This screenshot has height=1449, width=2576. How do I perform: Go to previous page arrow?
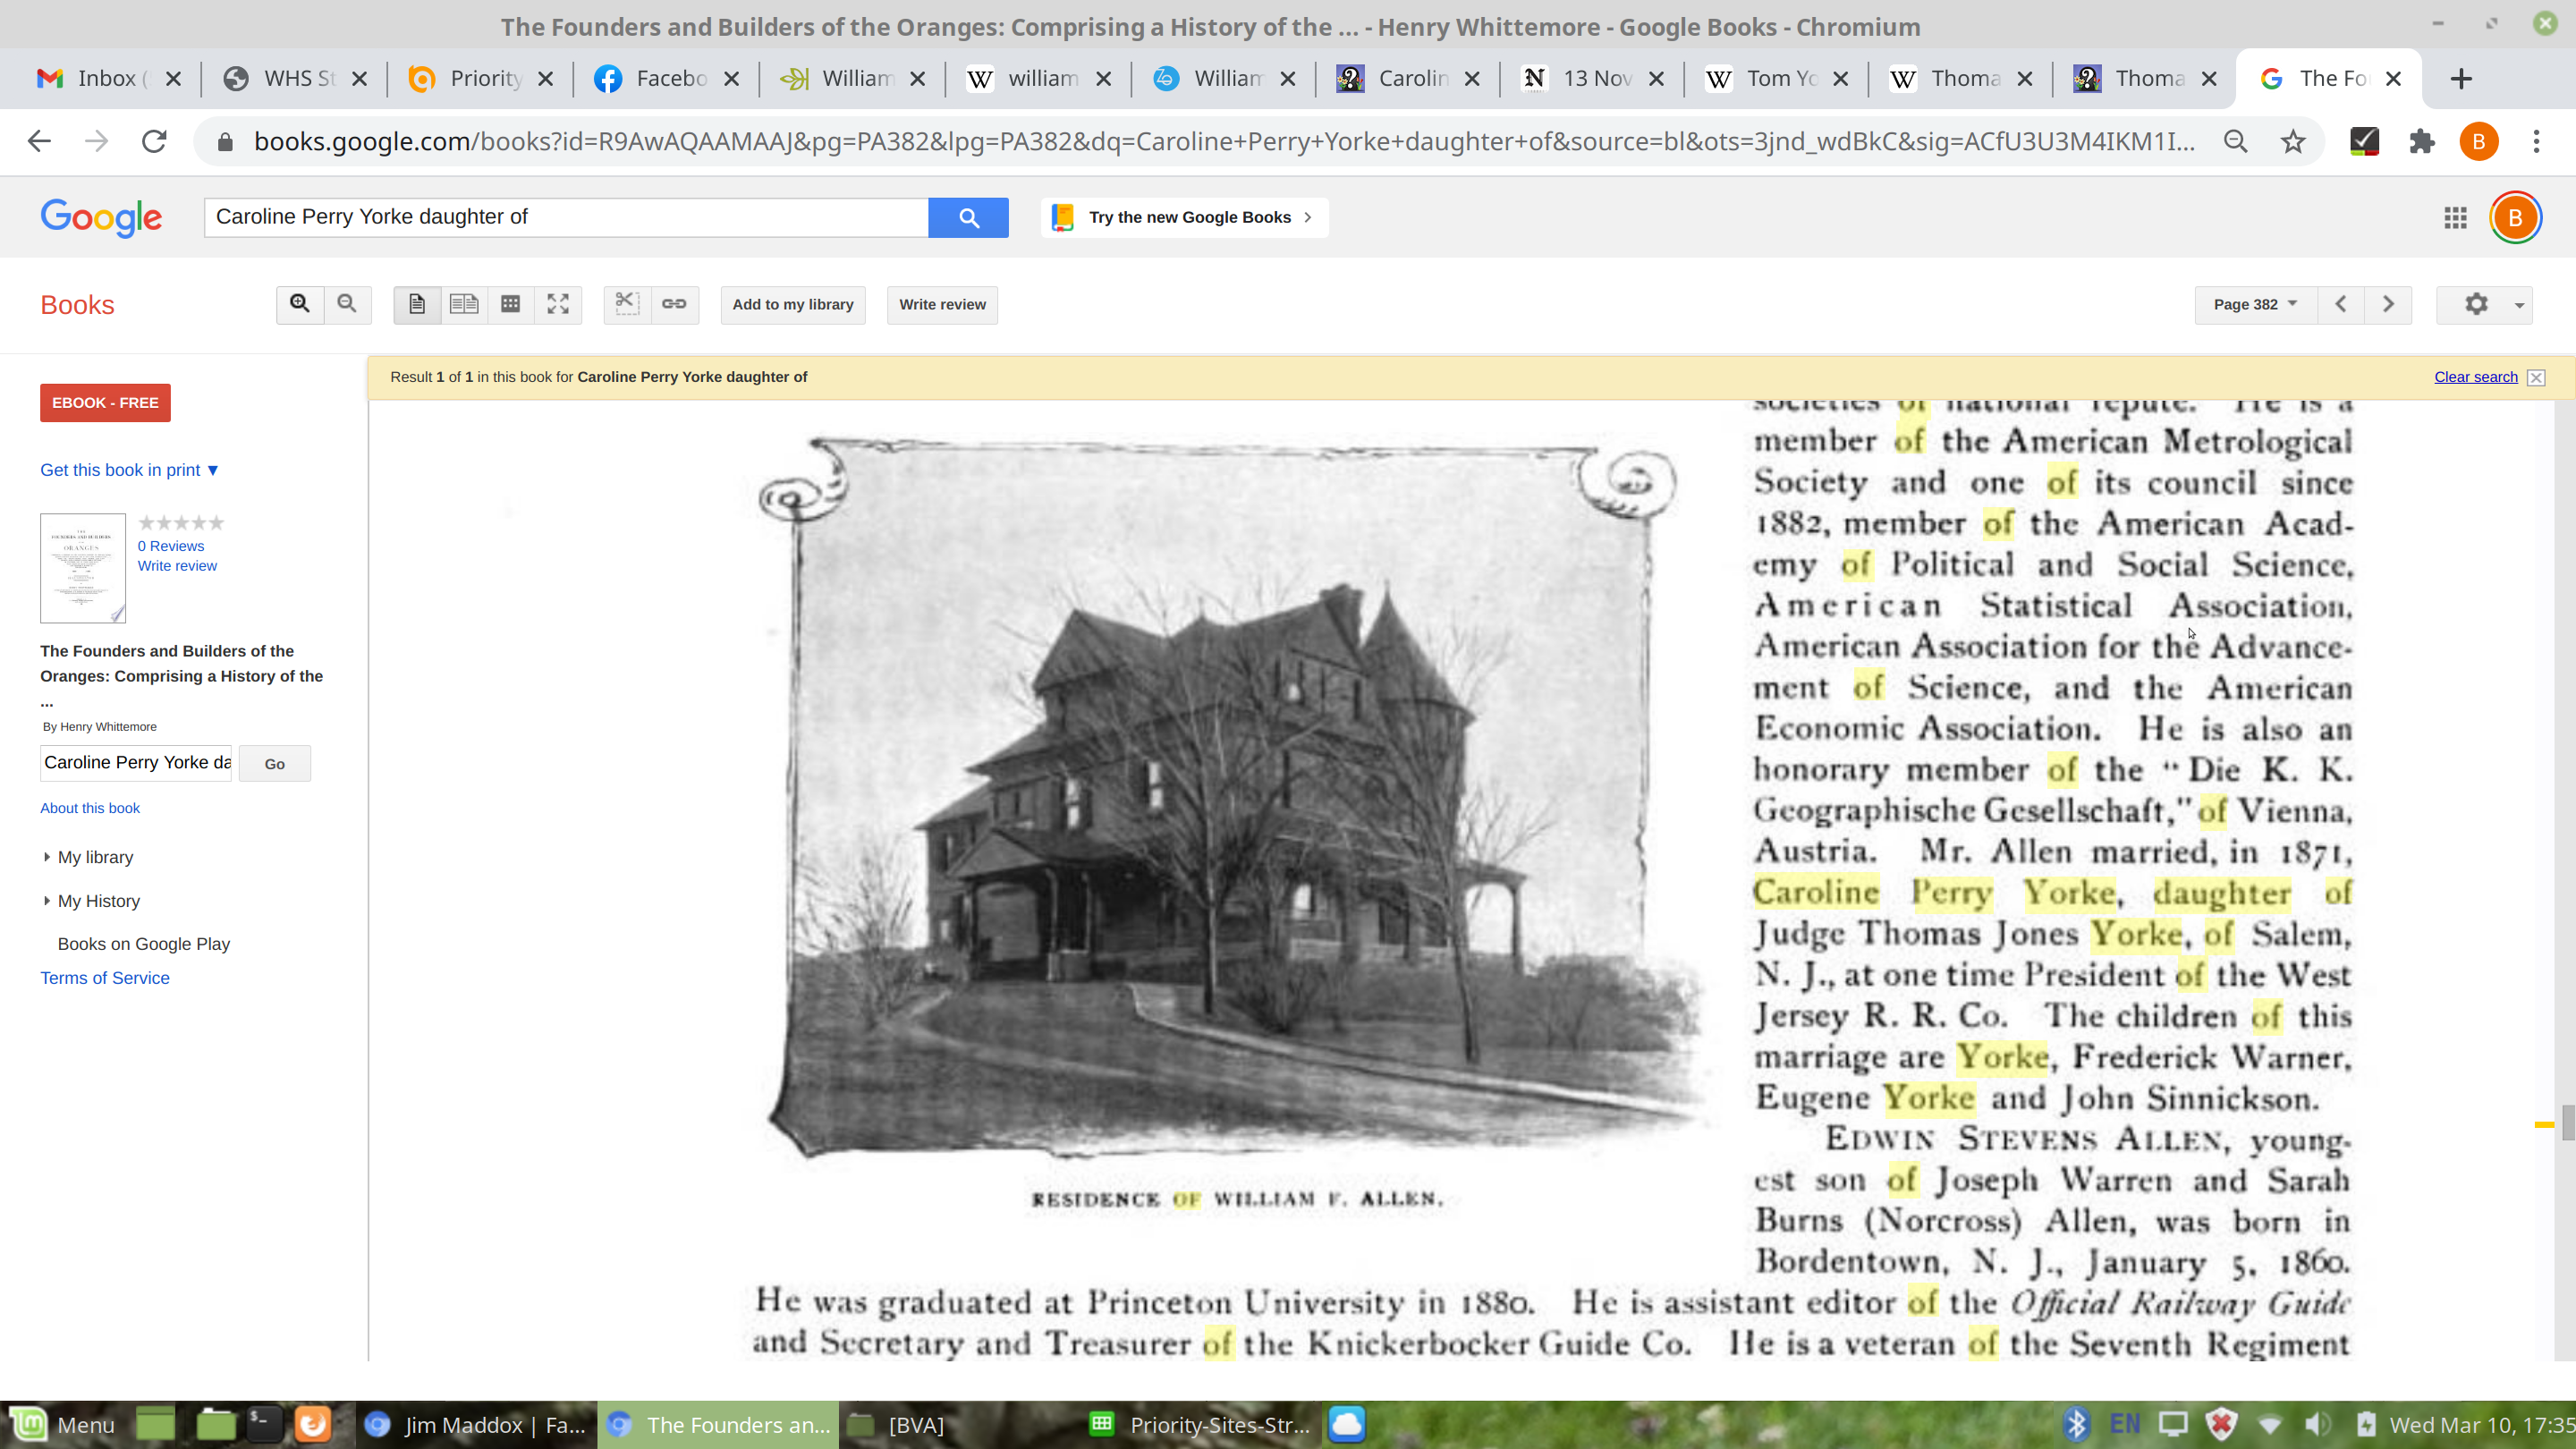tap(2341, 304)
